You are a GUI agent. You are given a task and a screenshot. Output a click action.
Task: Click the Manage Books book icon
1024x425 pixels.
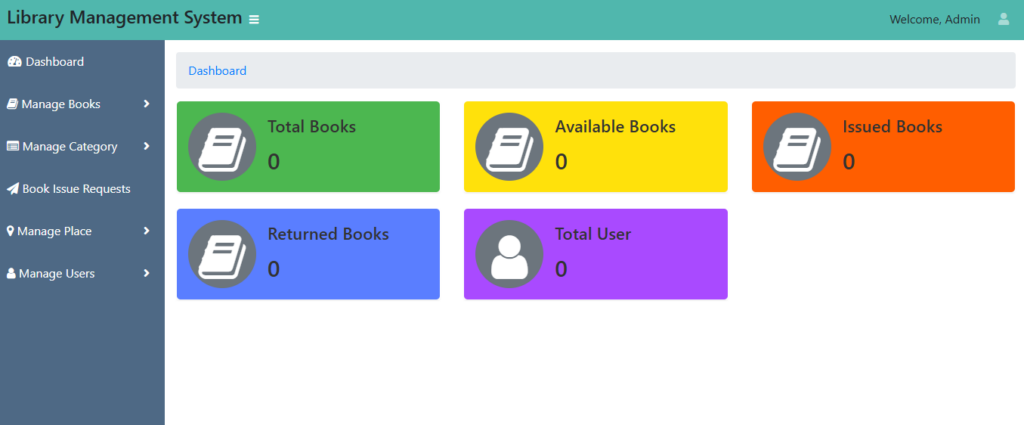point(12,104)
